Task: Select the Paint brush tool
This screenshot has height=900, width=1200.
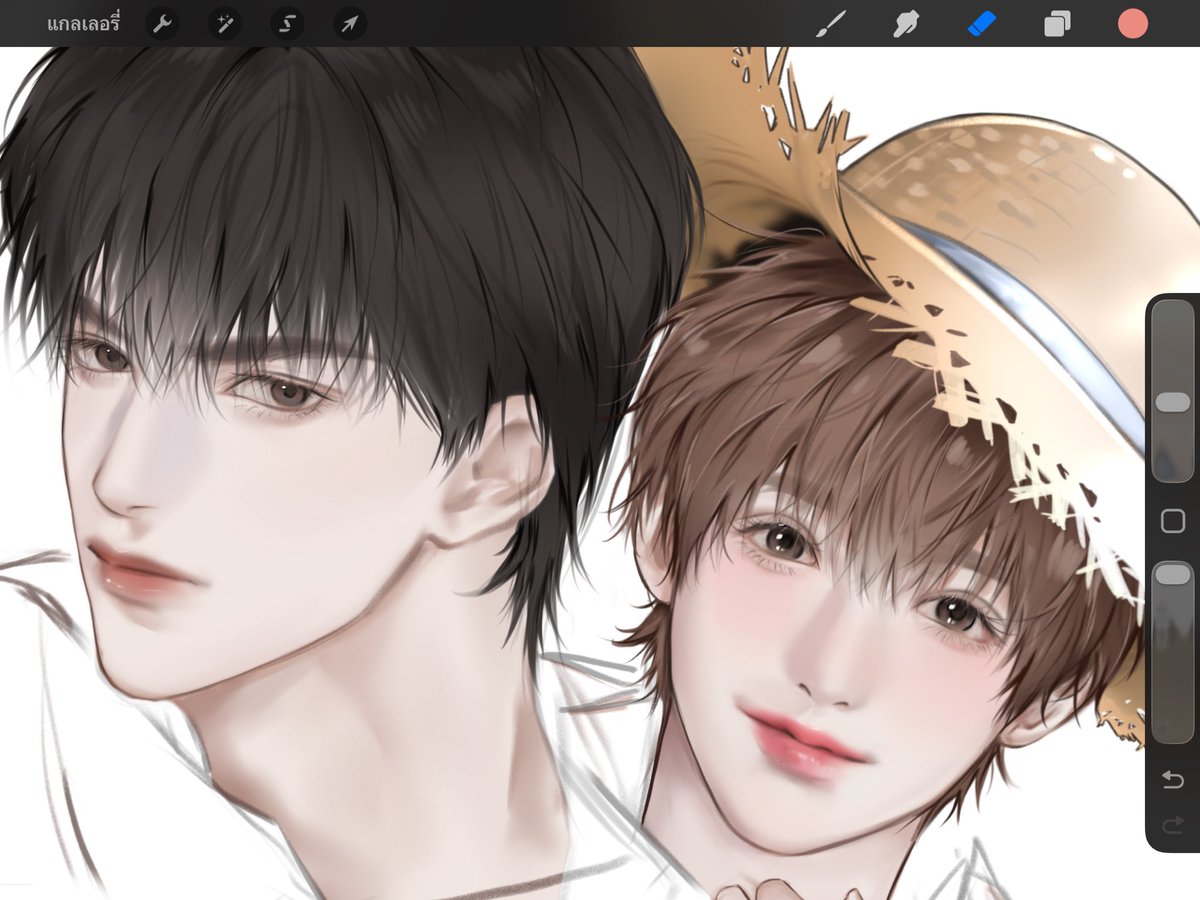Action: point(831,24)
